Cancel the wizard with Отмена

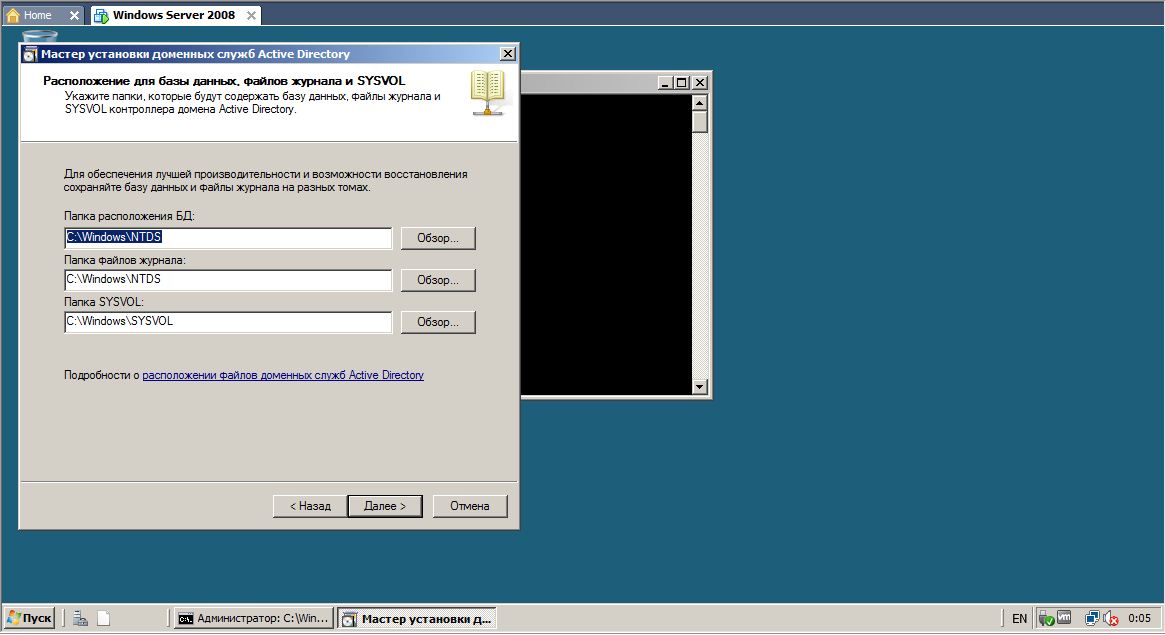point(470,506)
